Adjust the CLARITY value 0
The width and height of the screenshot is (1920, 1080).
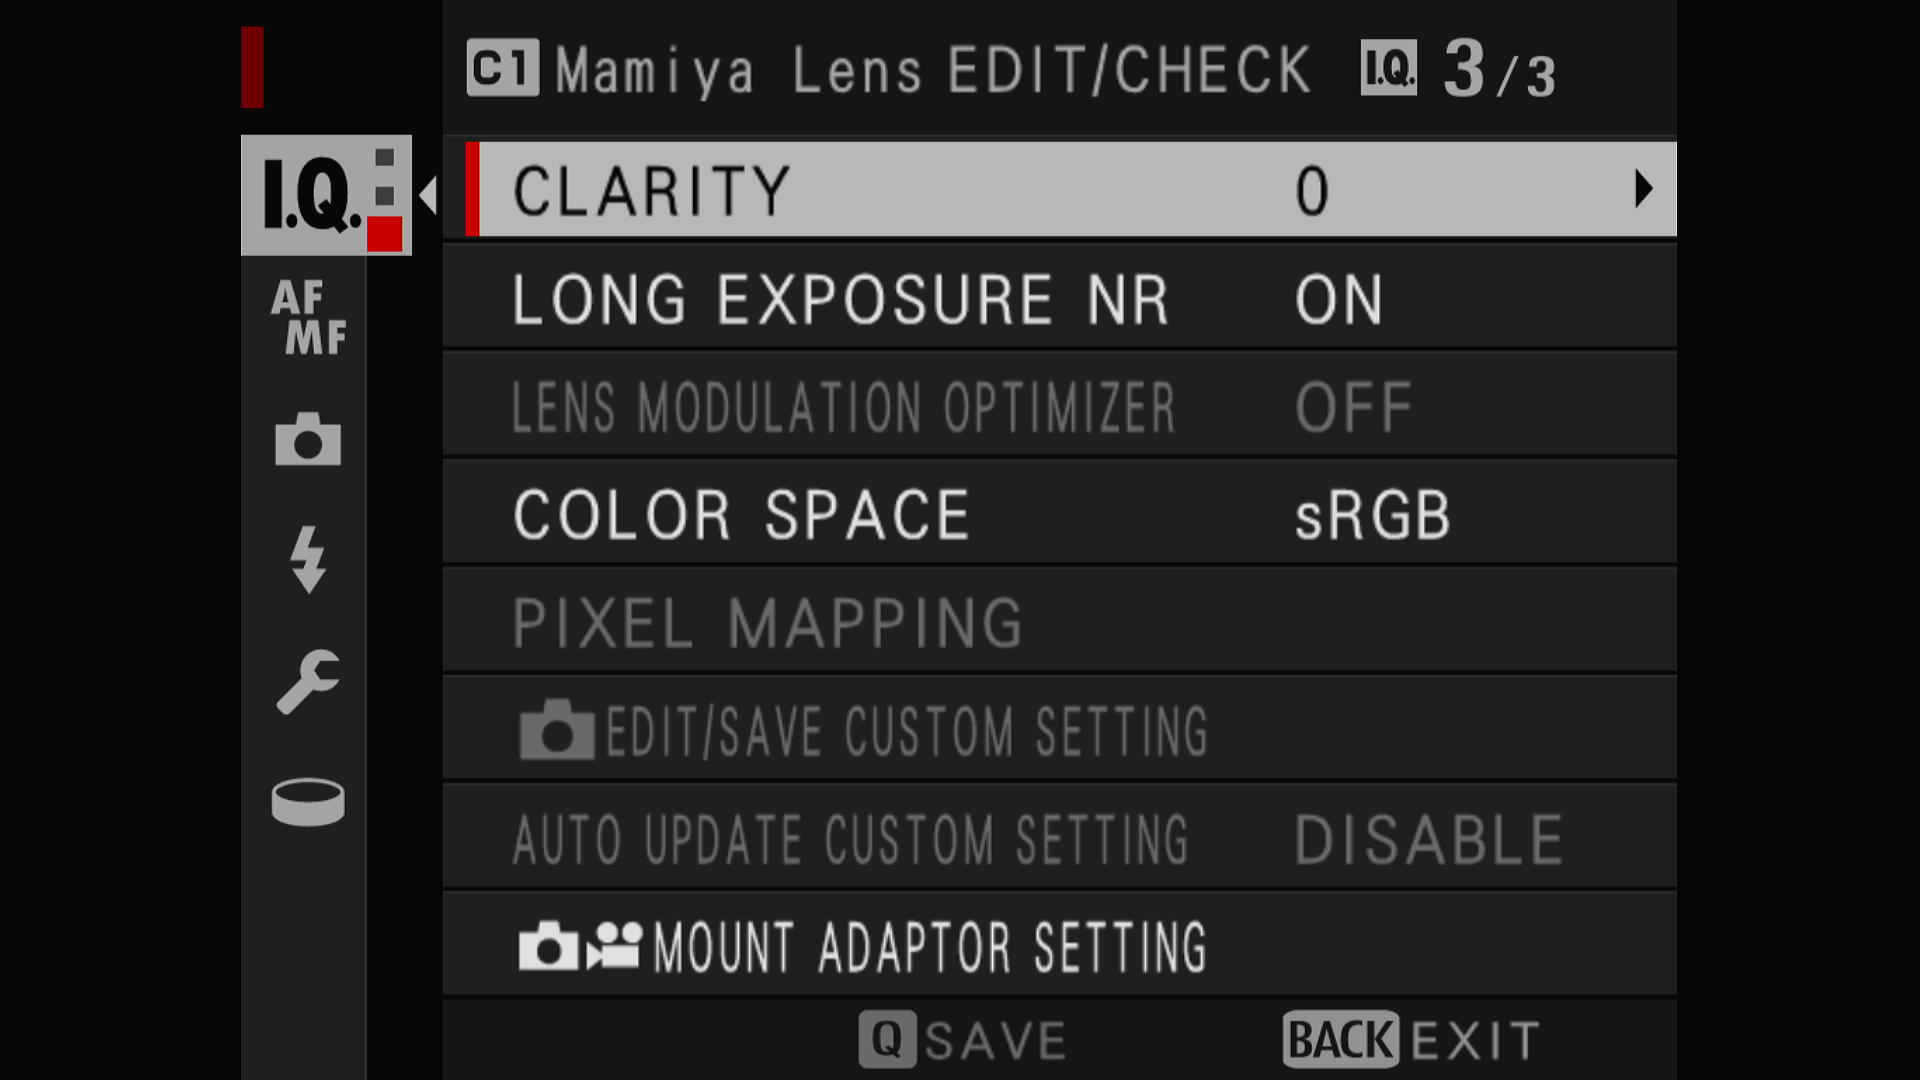click(1312, 191)
